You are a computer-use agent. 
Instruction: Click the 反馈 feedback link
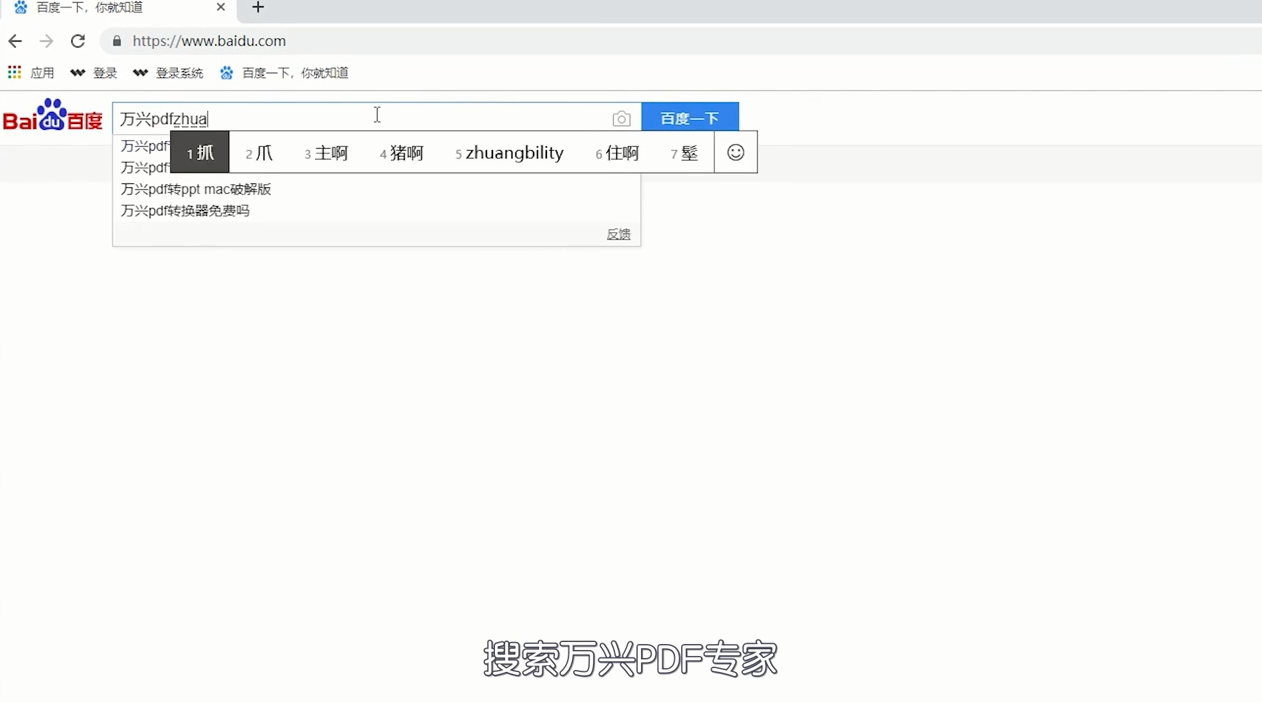point(618,233)
